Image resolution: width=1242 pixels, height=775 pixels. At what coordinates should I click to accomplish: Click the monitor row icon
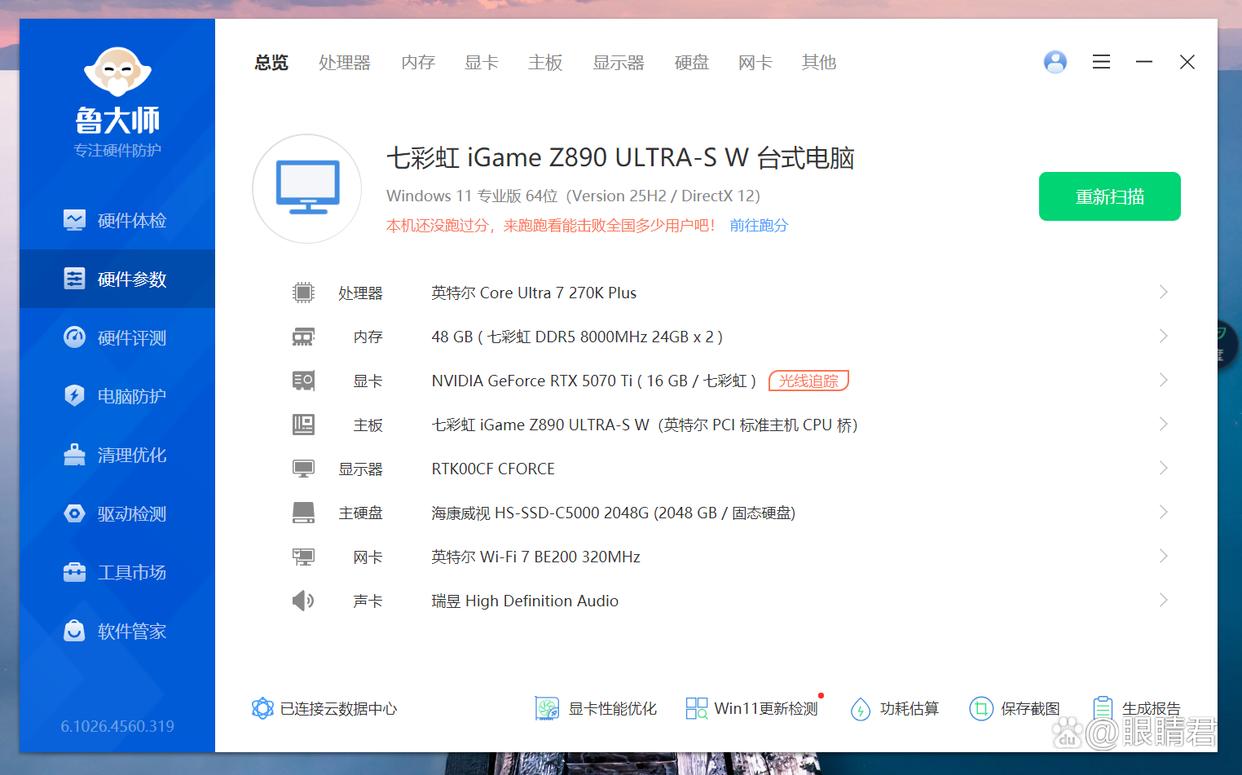pos(303,469)
